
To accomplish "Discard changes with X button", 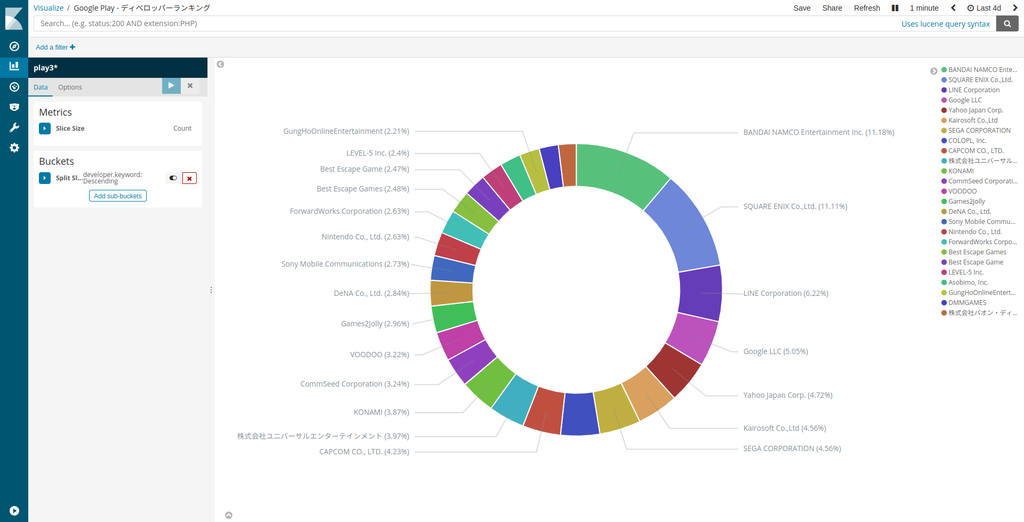I will pyautogui.click(x=190, y=86).
